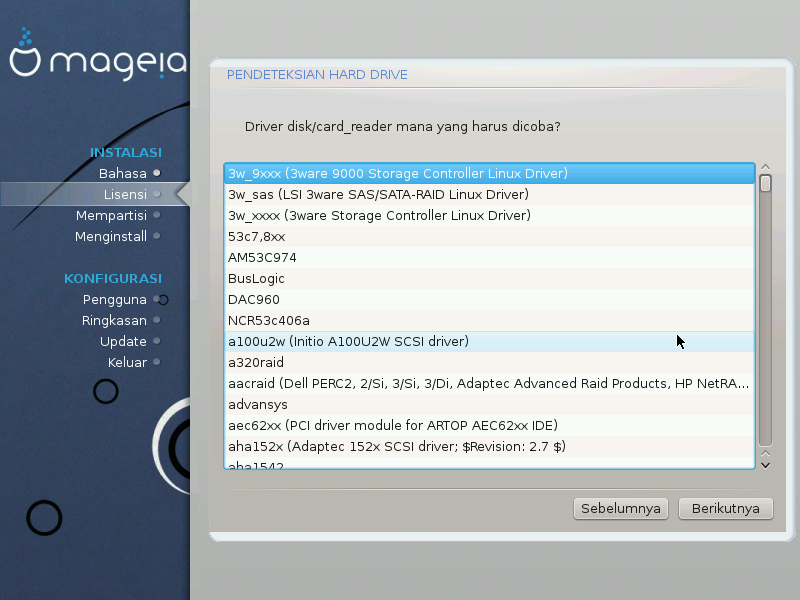
Task: Select the advansys driver
Action: click(489, 404)
